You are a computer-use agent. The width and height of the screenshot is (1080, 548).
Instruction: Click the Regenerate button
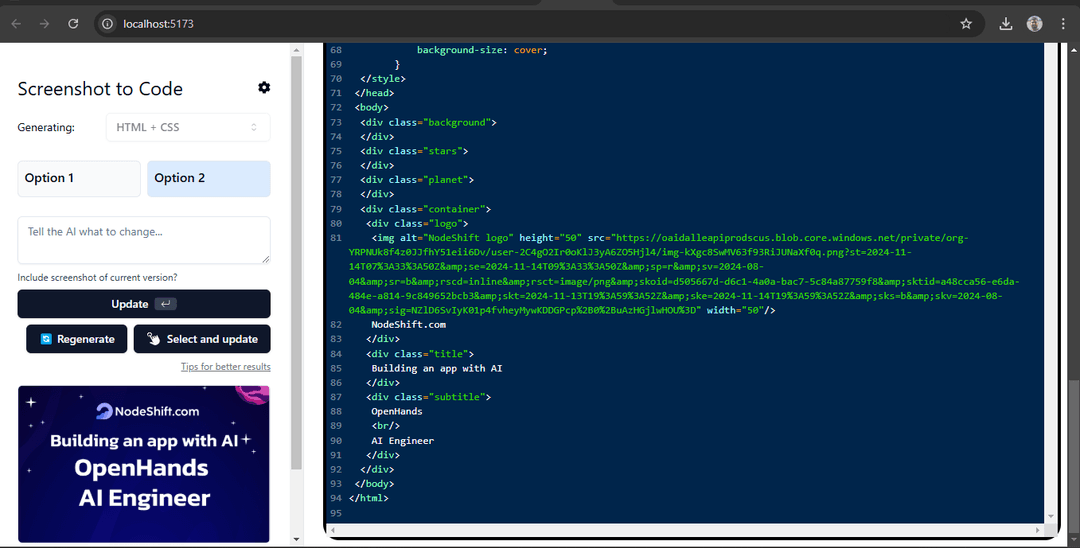(76, 339)
